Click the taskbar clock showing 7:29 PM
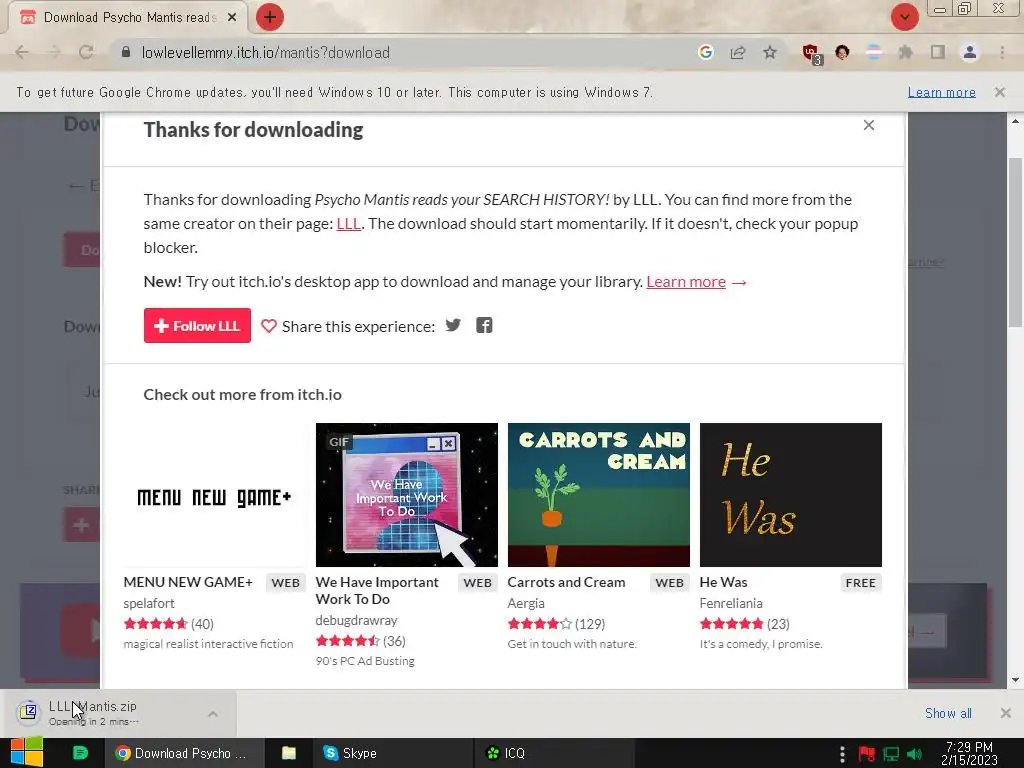This screenshot has width=1024, height=768. [x=969, y=753]
